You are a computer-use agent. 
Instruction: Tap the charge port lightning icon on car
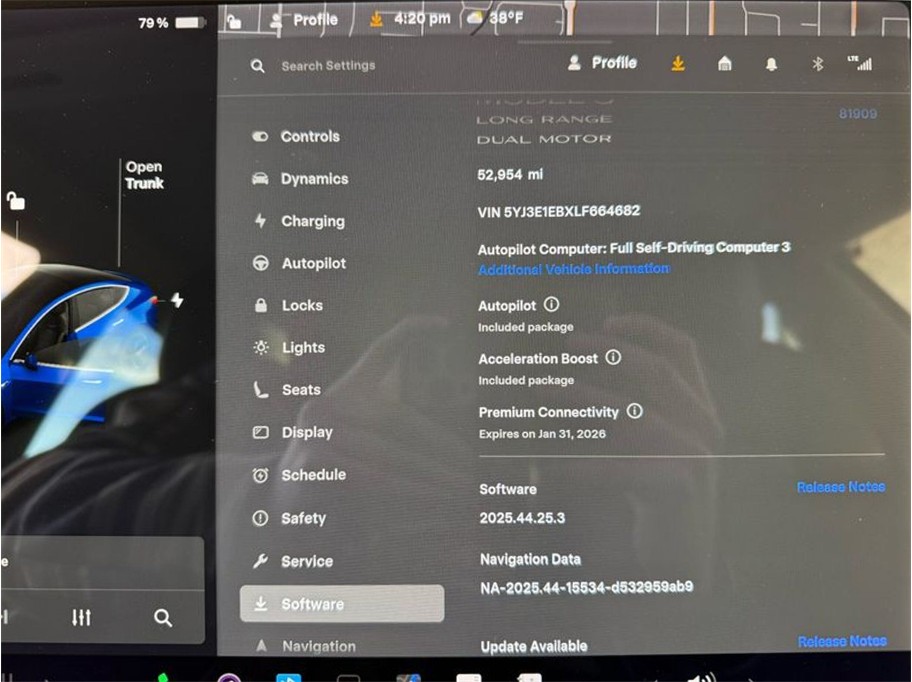tap(177, 300)
